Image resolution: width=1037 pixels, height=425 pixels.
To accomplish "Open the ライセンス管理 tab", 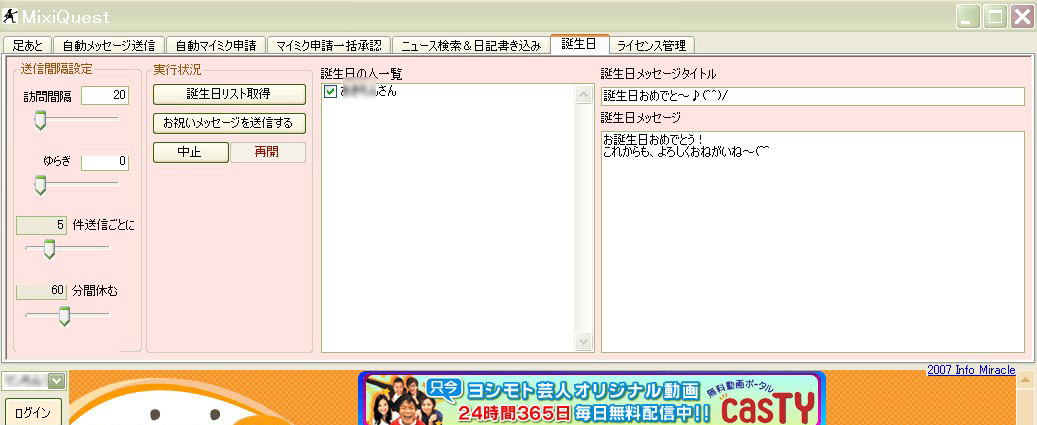I will 651,45.
